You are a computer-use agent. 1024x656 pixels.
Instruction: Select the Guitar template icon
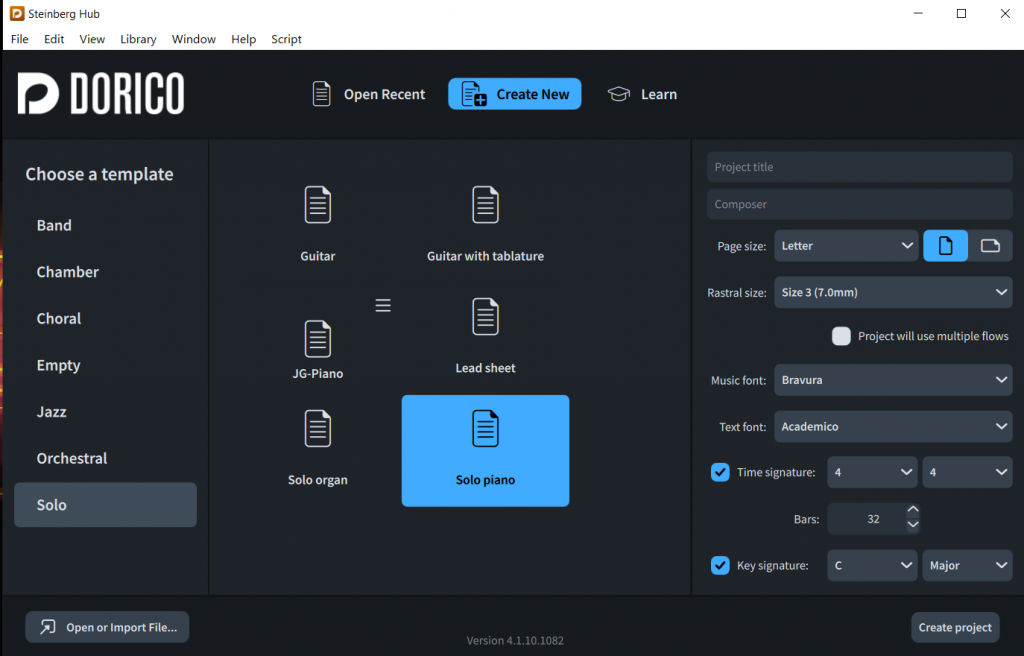[x=318, y=206]
